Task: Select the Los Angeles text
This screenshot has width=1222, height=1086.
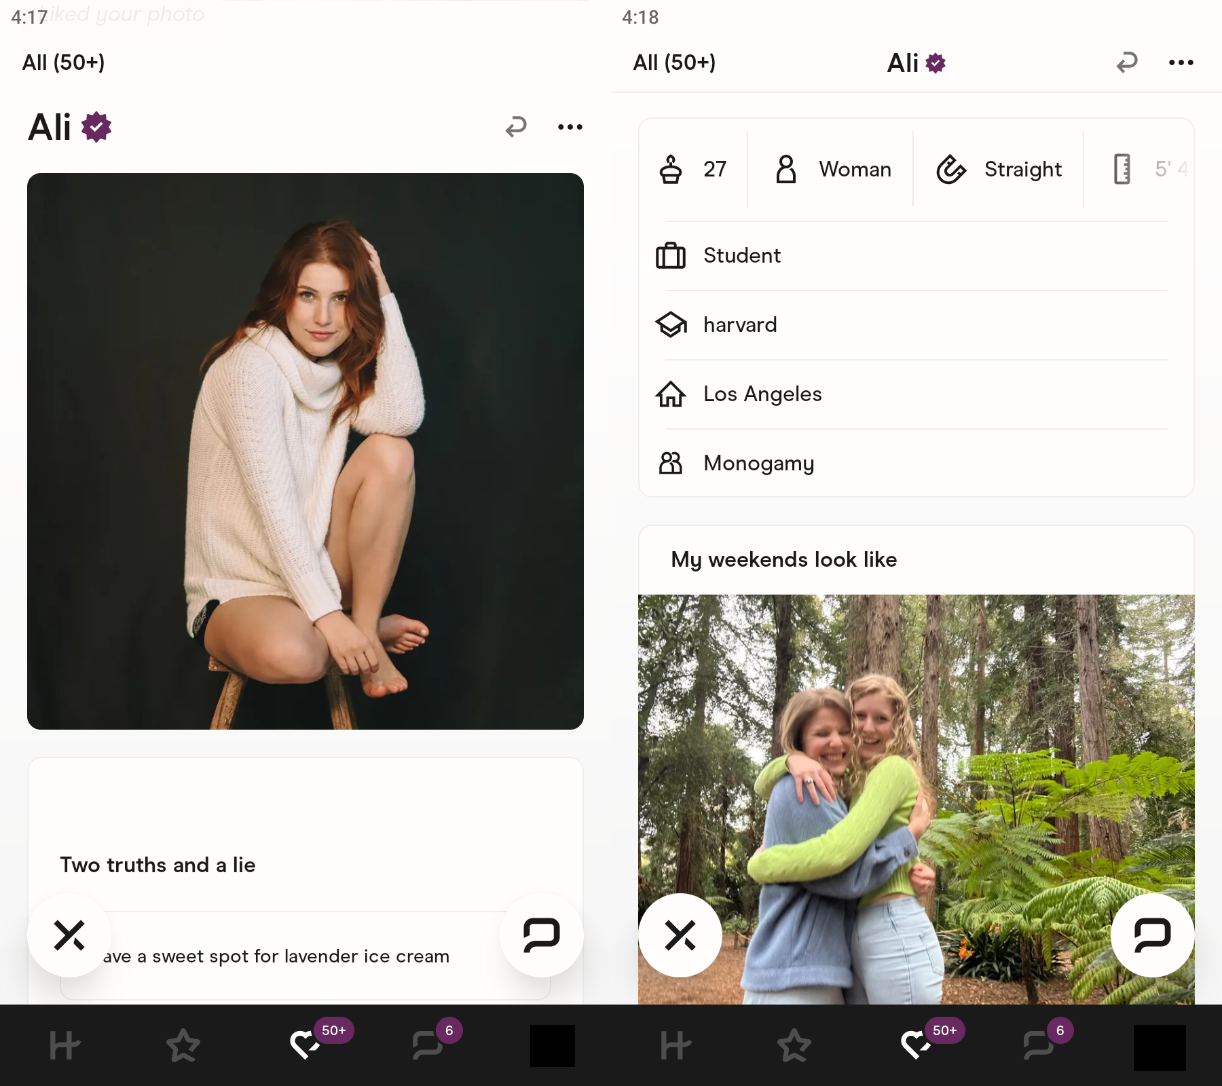Action: (x=762, y=394)
